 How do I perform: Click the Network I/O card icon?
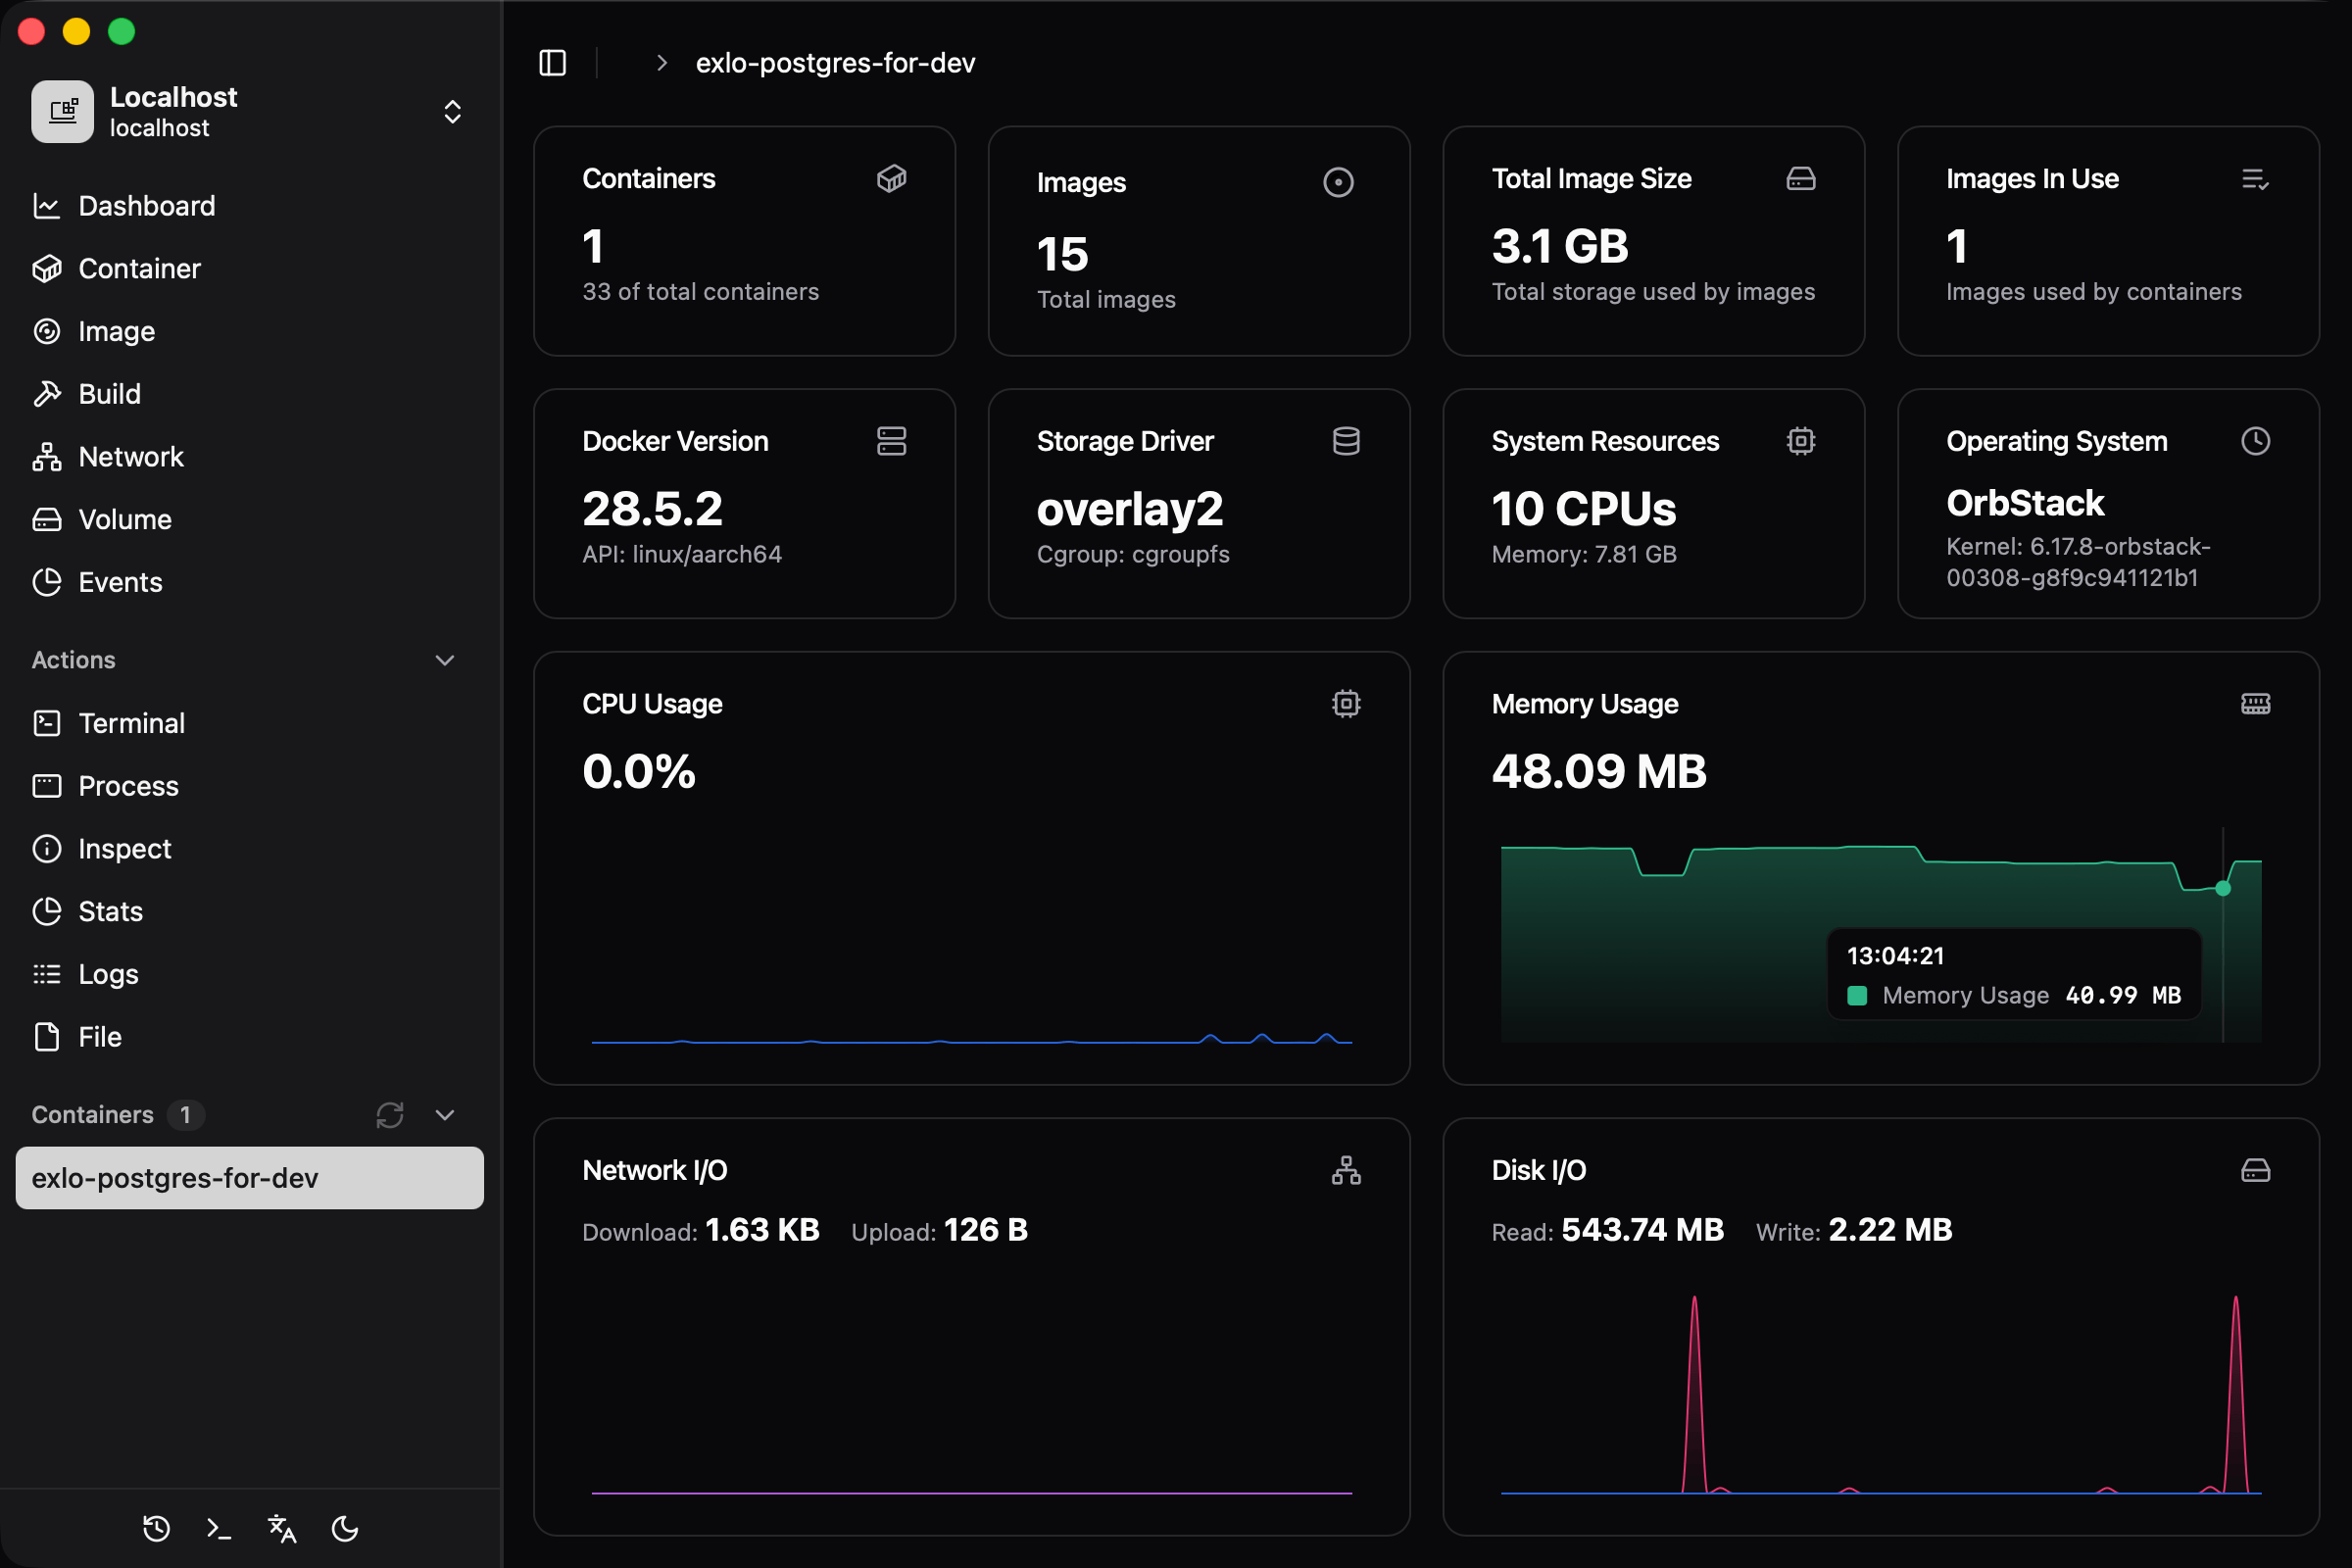coord(1346,1170)
